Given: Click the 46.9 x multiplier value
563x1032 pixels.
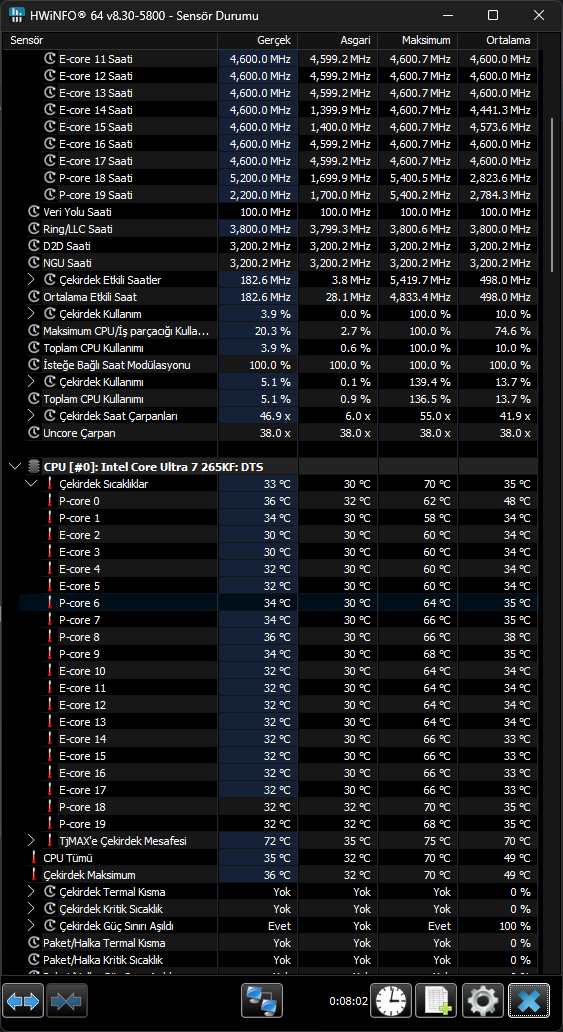Looking at the screenshot, I should click(273, 416).
